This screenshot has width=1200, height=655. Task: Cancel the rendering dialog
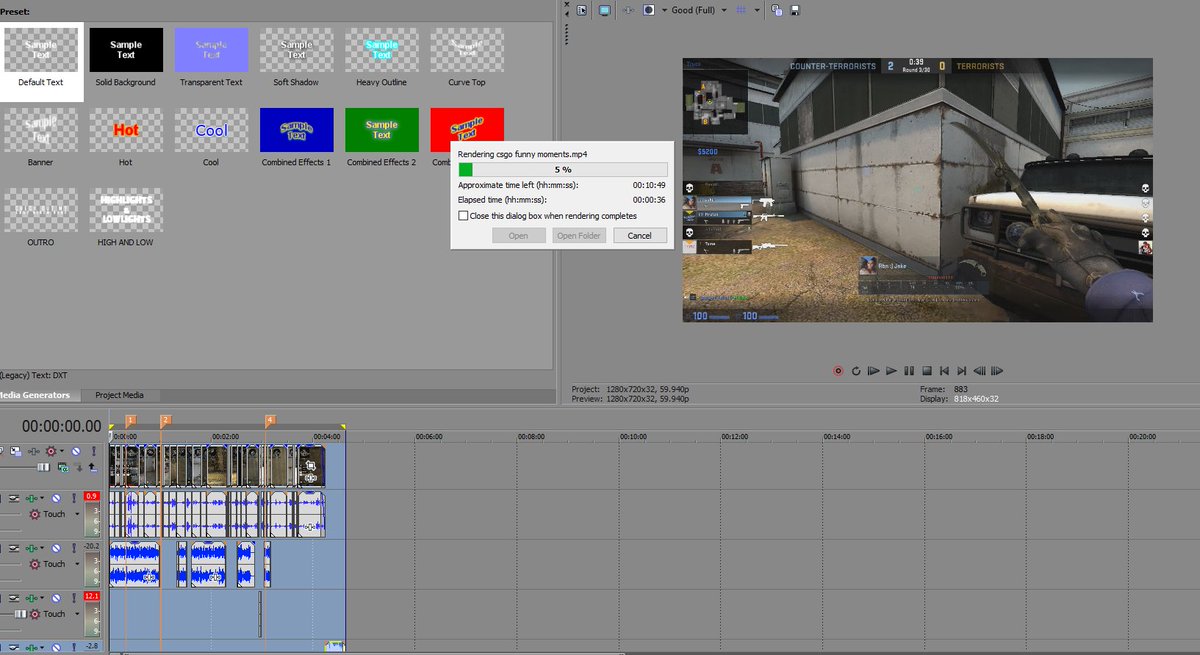click(x=639, y=236)
